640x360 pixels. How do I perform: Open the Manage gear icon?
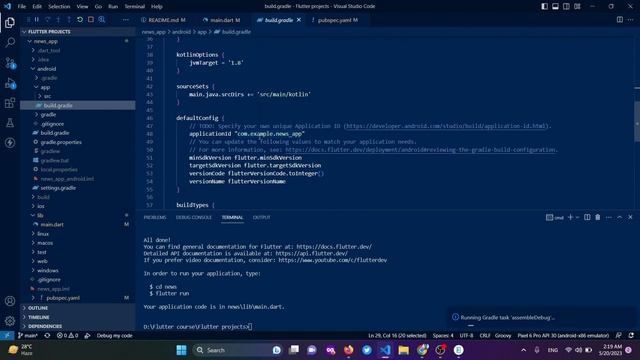click(x=10, y=321)
